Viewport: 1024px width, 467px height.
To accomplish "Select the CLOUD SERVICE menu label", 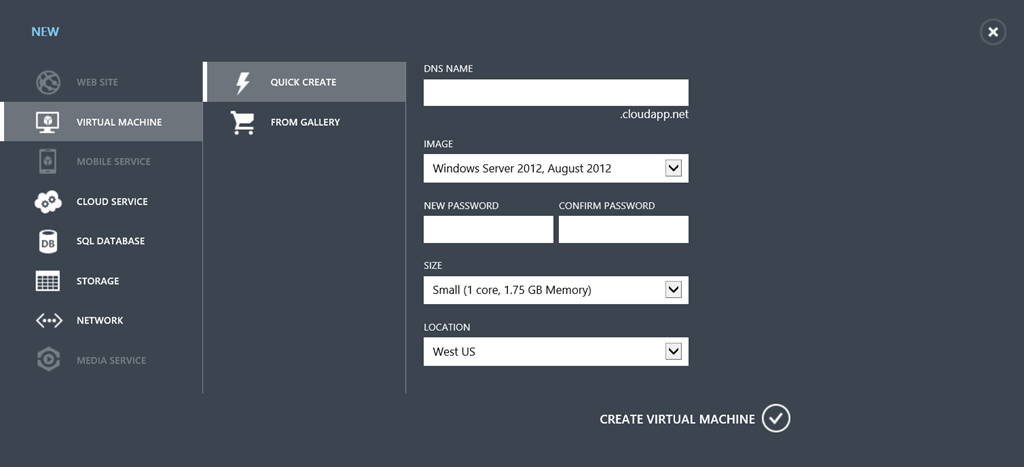I will [x=112, y=201].
